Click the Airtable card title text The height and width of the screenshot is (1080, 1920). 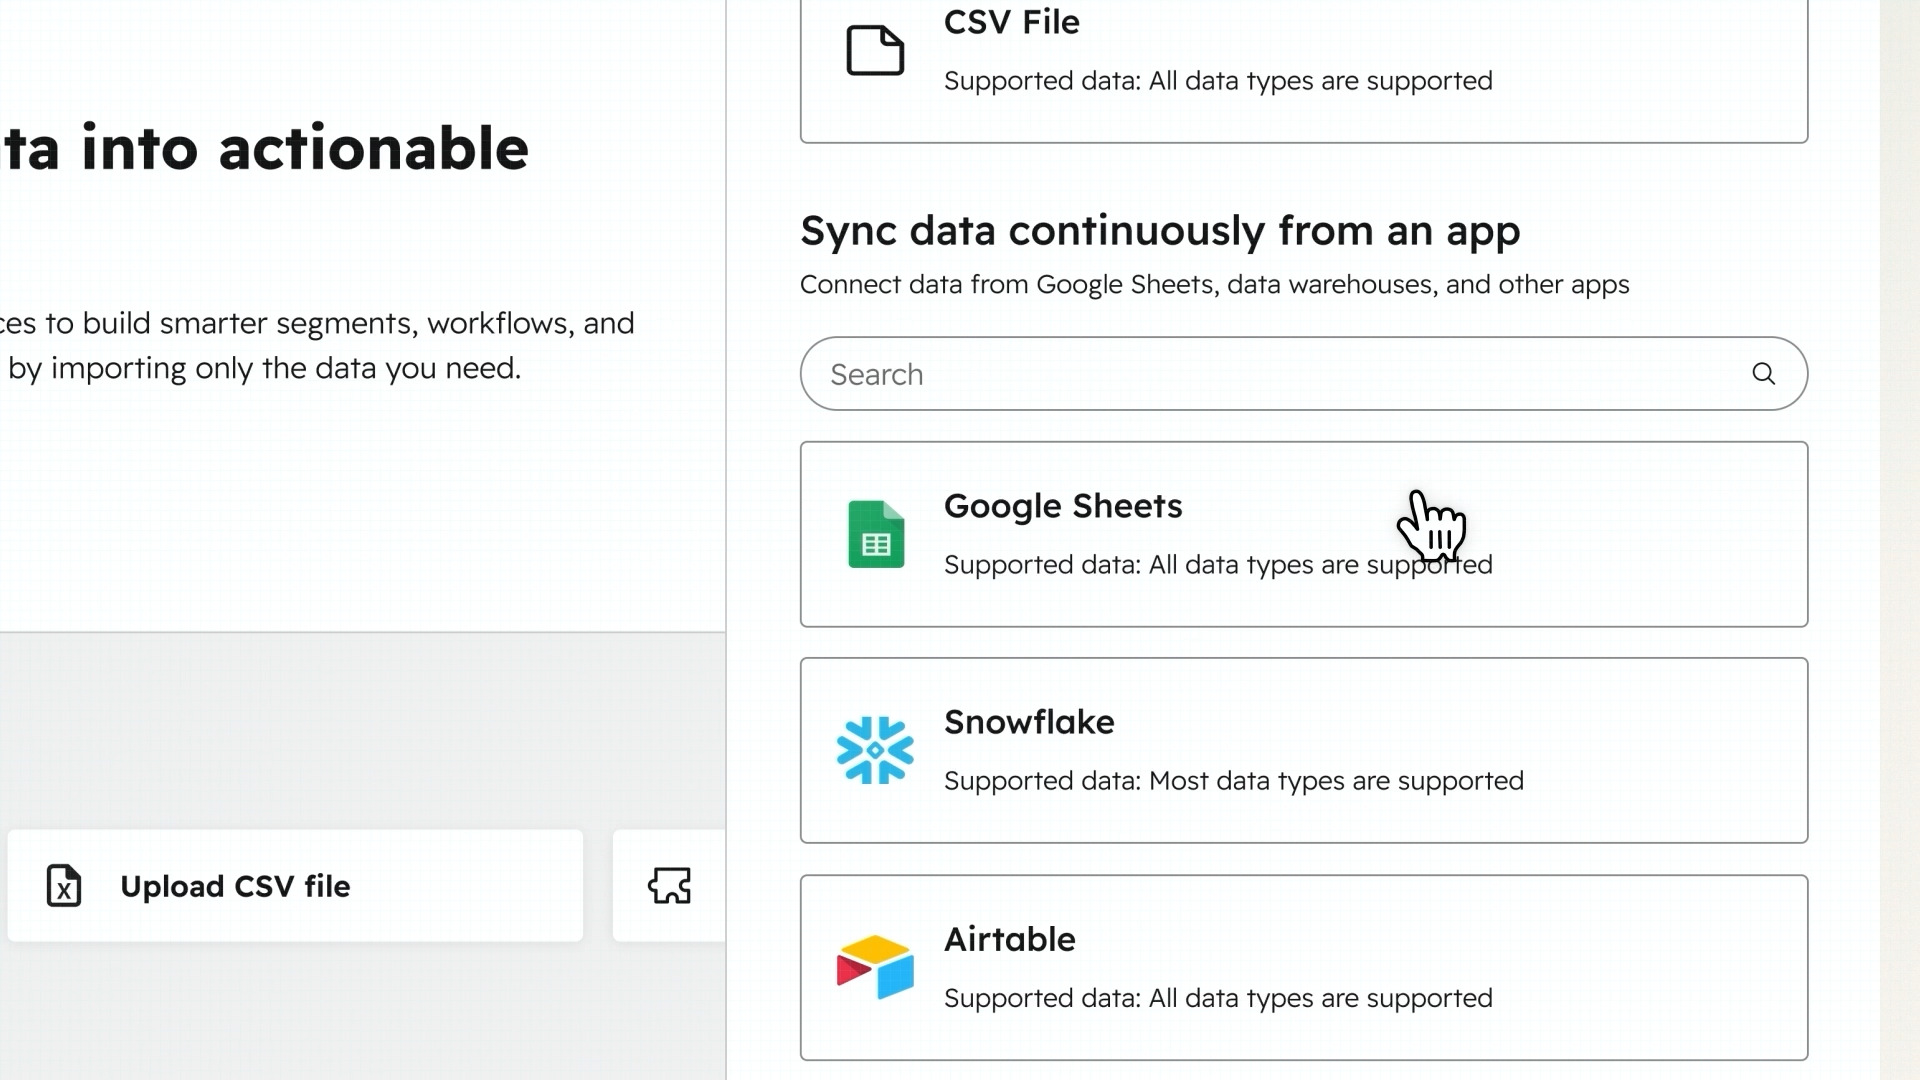tap(1009, 939)
